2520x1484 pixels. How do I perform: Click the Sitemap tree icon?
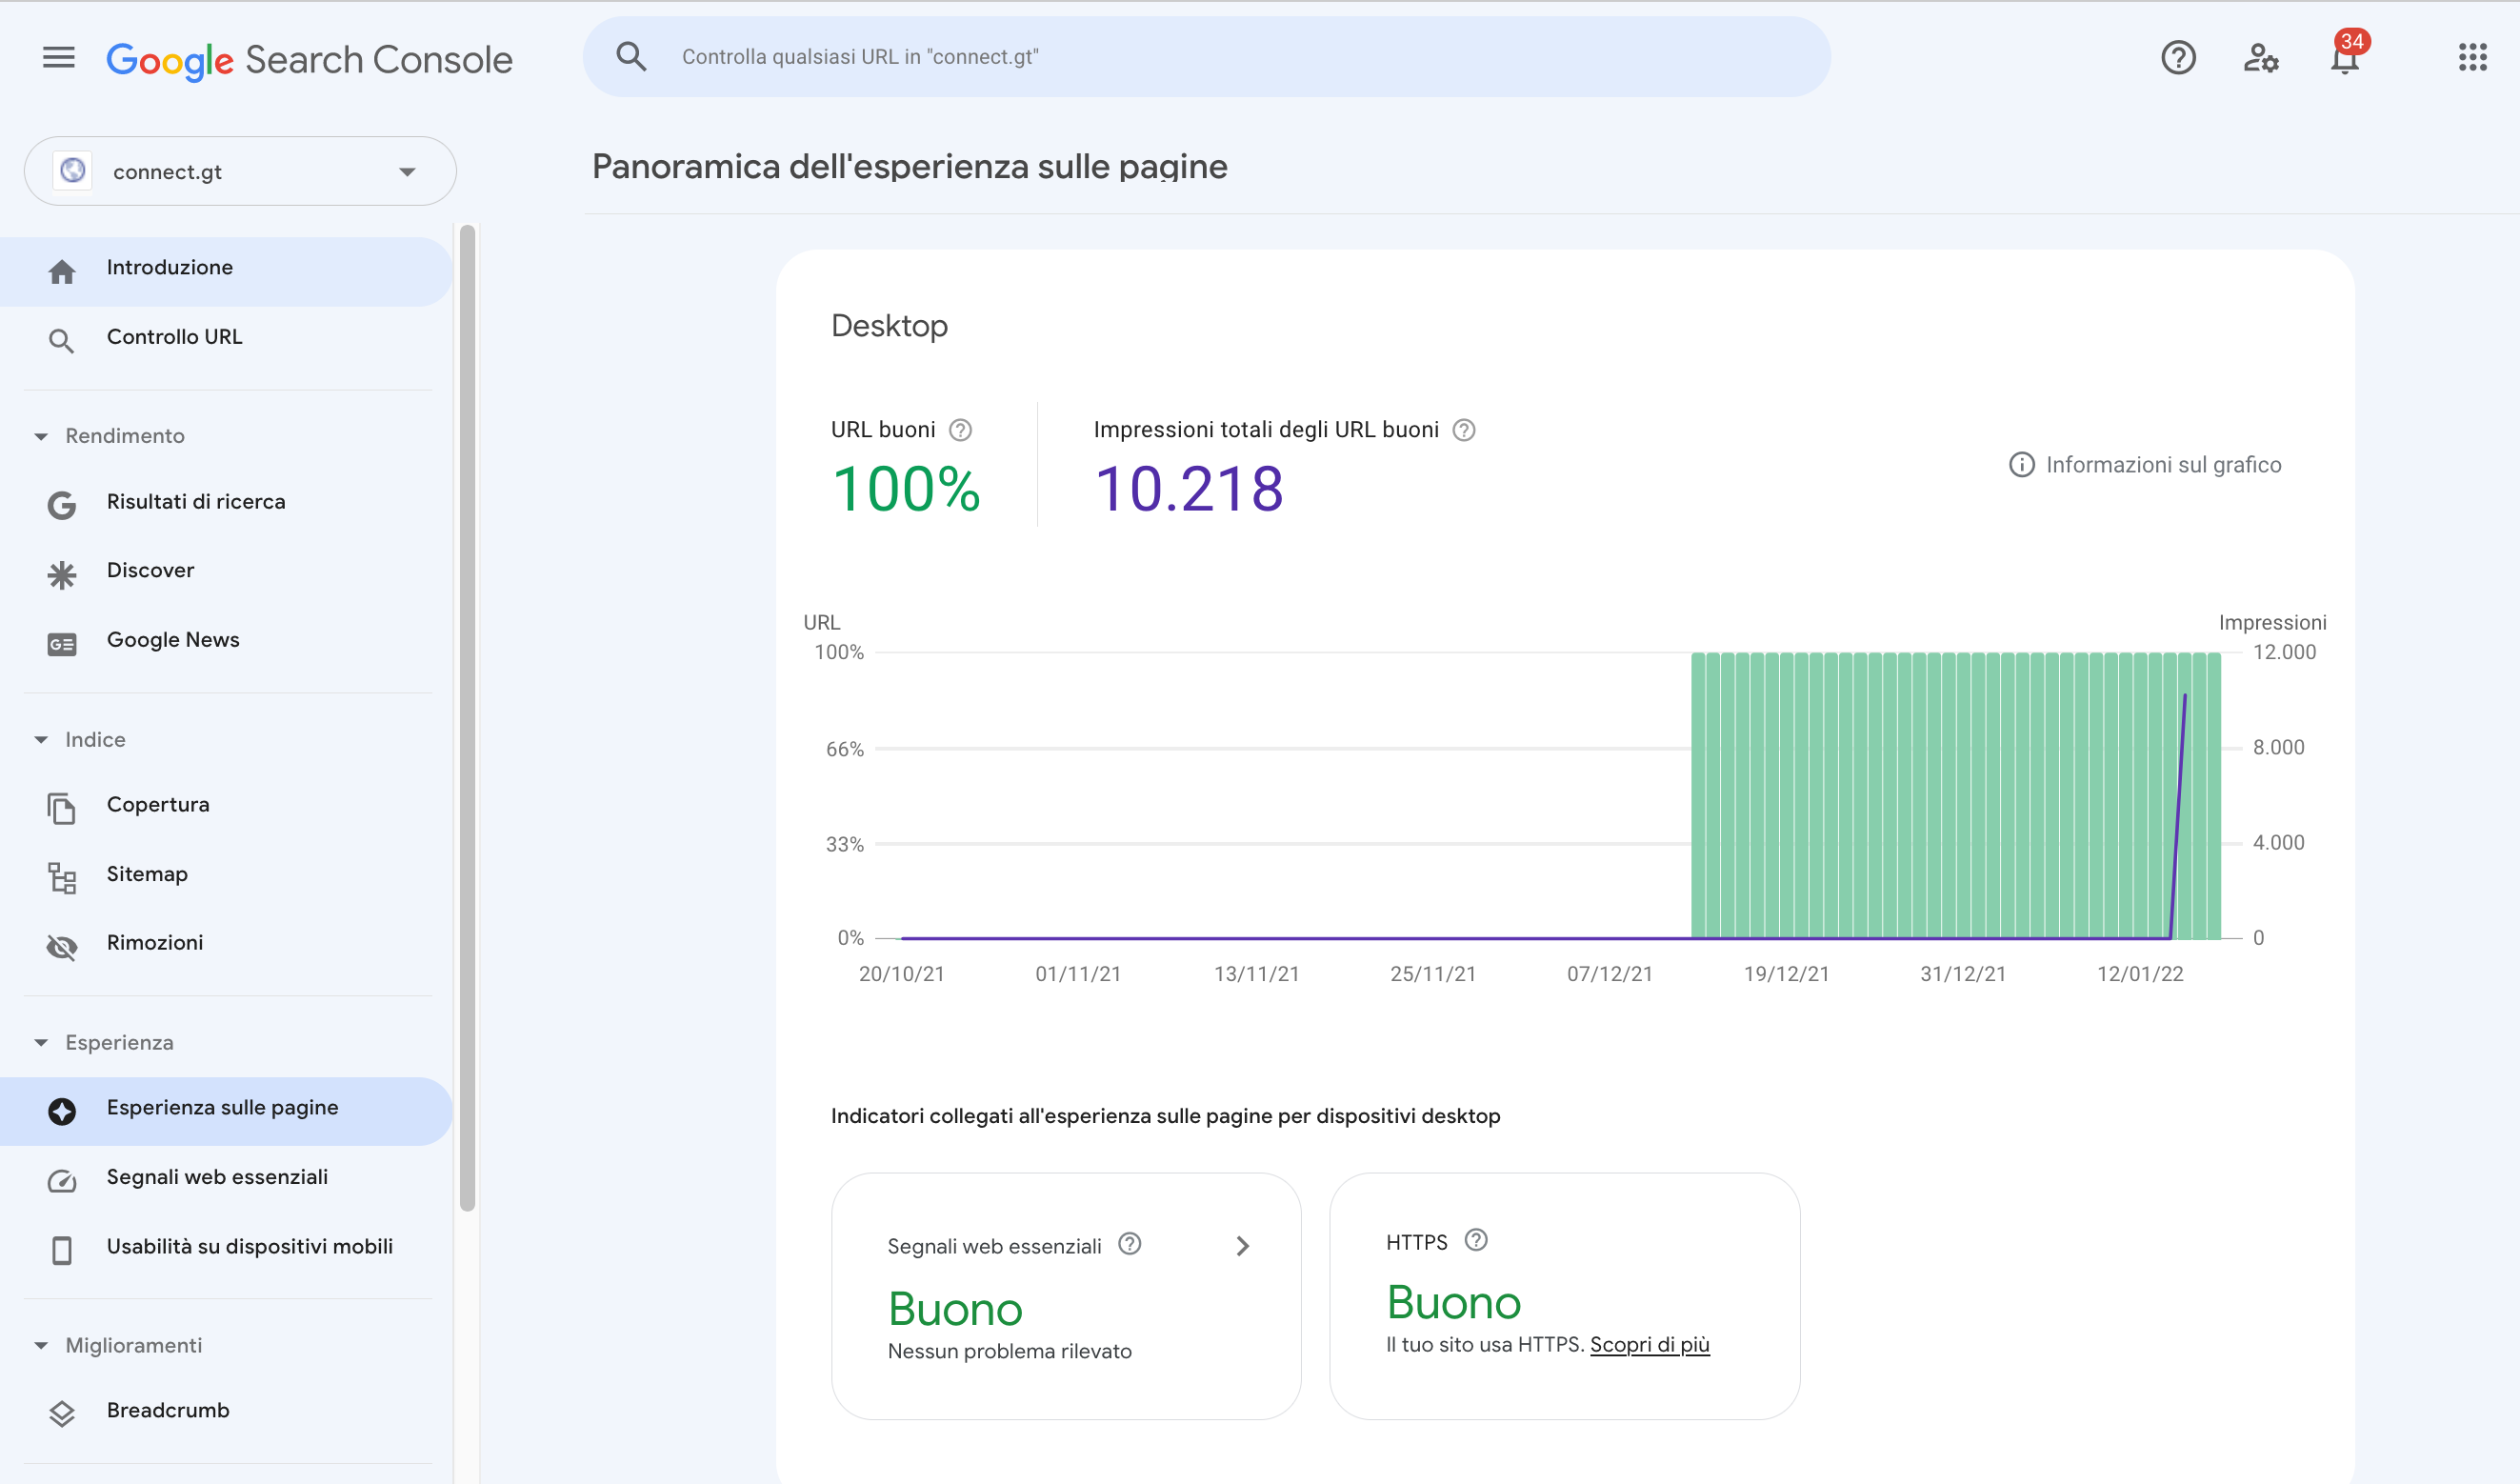pyautogui.click(x=62, y=878)
